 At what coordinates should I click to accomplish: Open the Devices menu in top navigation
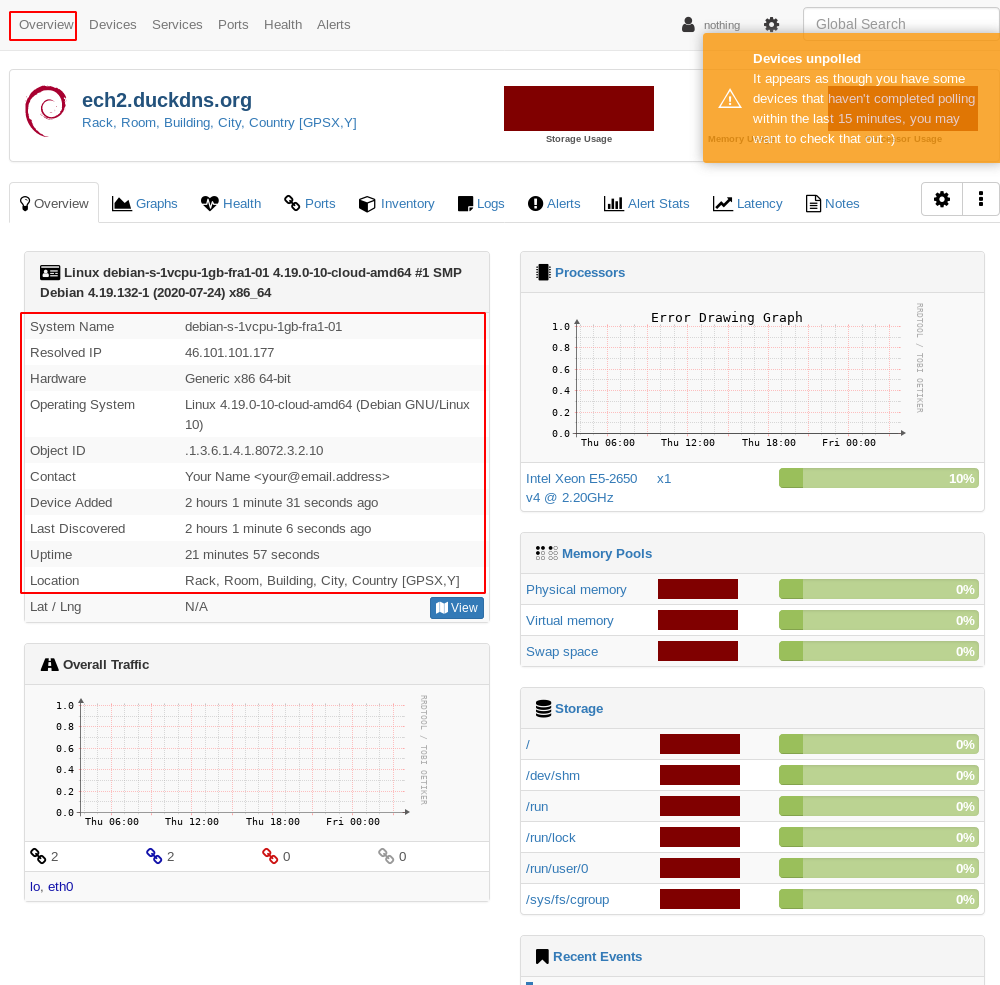(x=113, y=25)
